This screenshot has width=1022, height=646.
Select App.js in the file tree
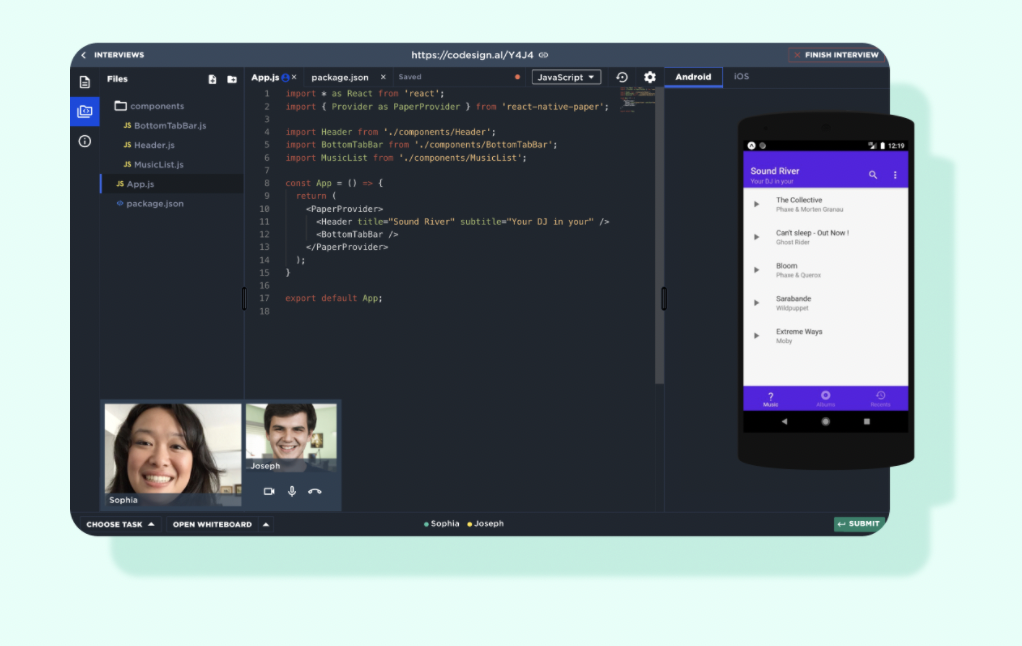point(172,184)
